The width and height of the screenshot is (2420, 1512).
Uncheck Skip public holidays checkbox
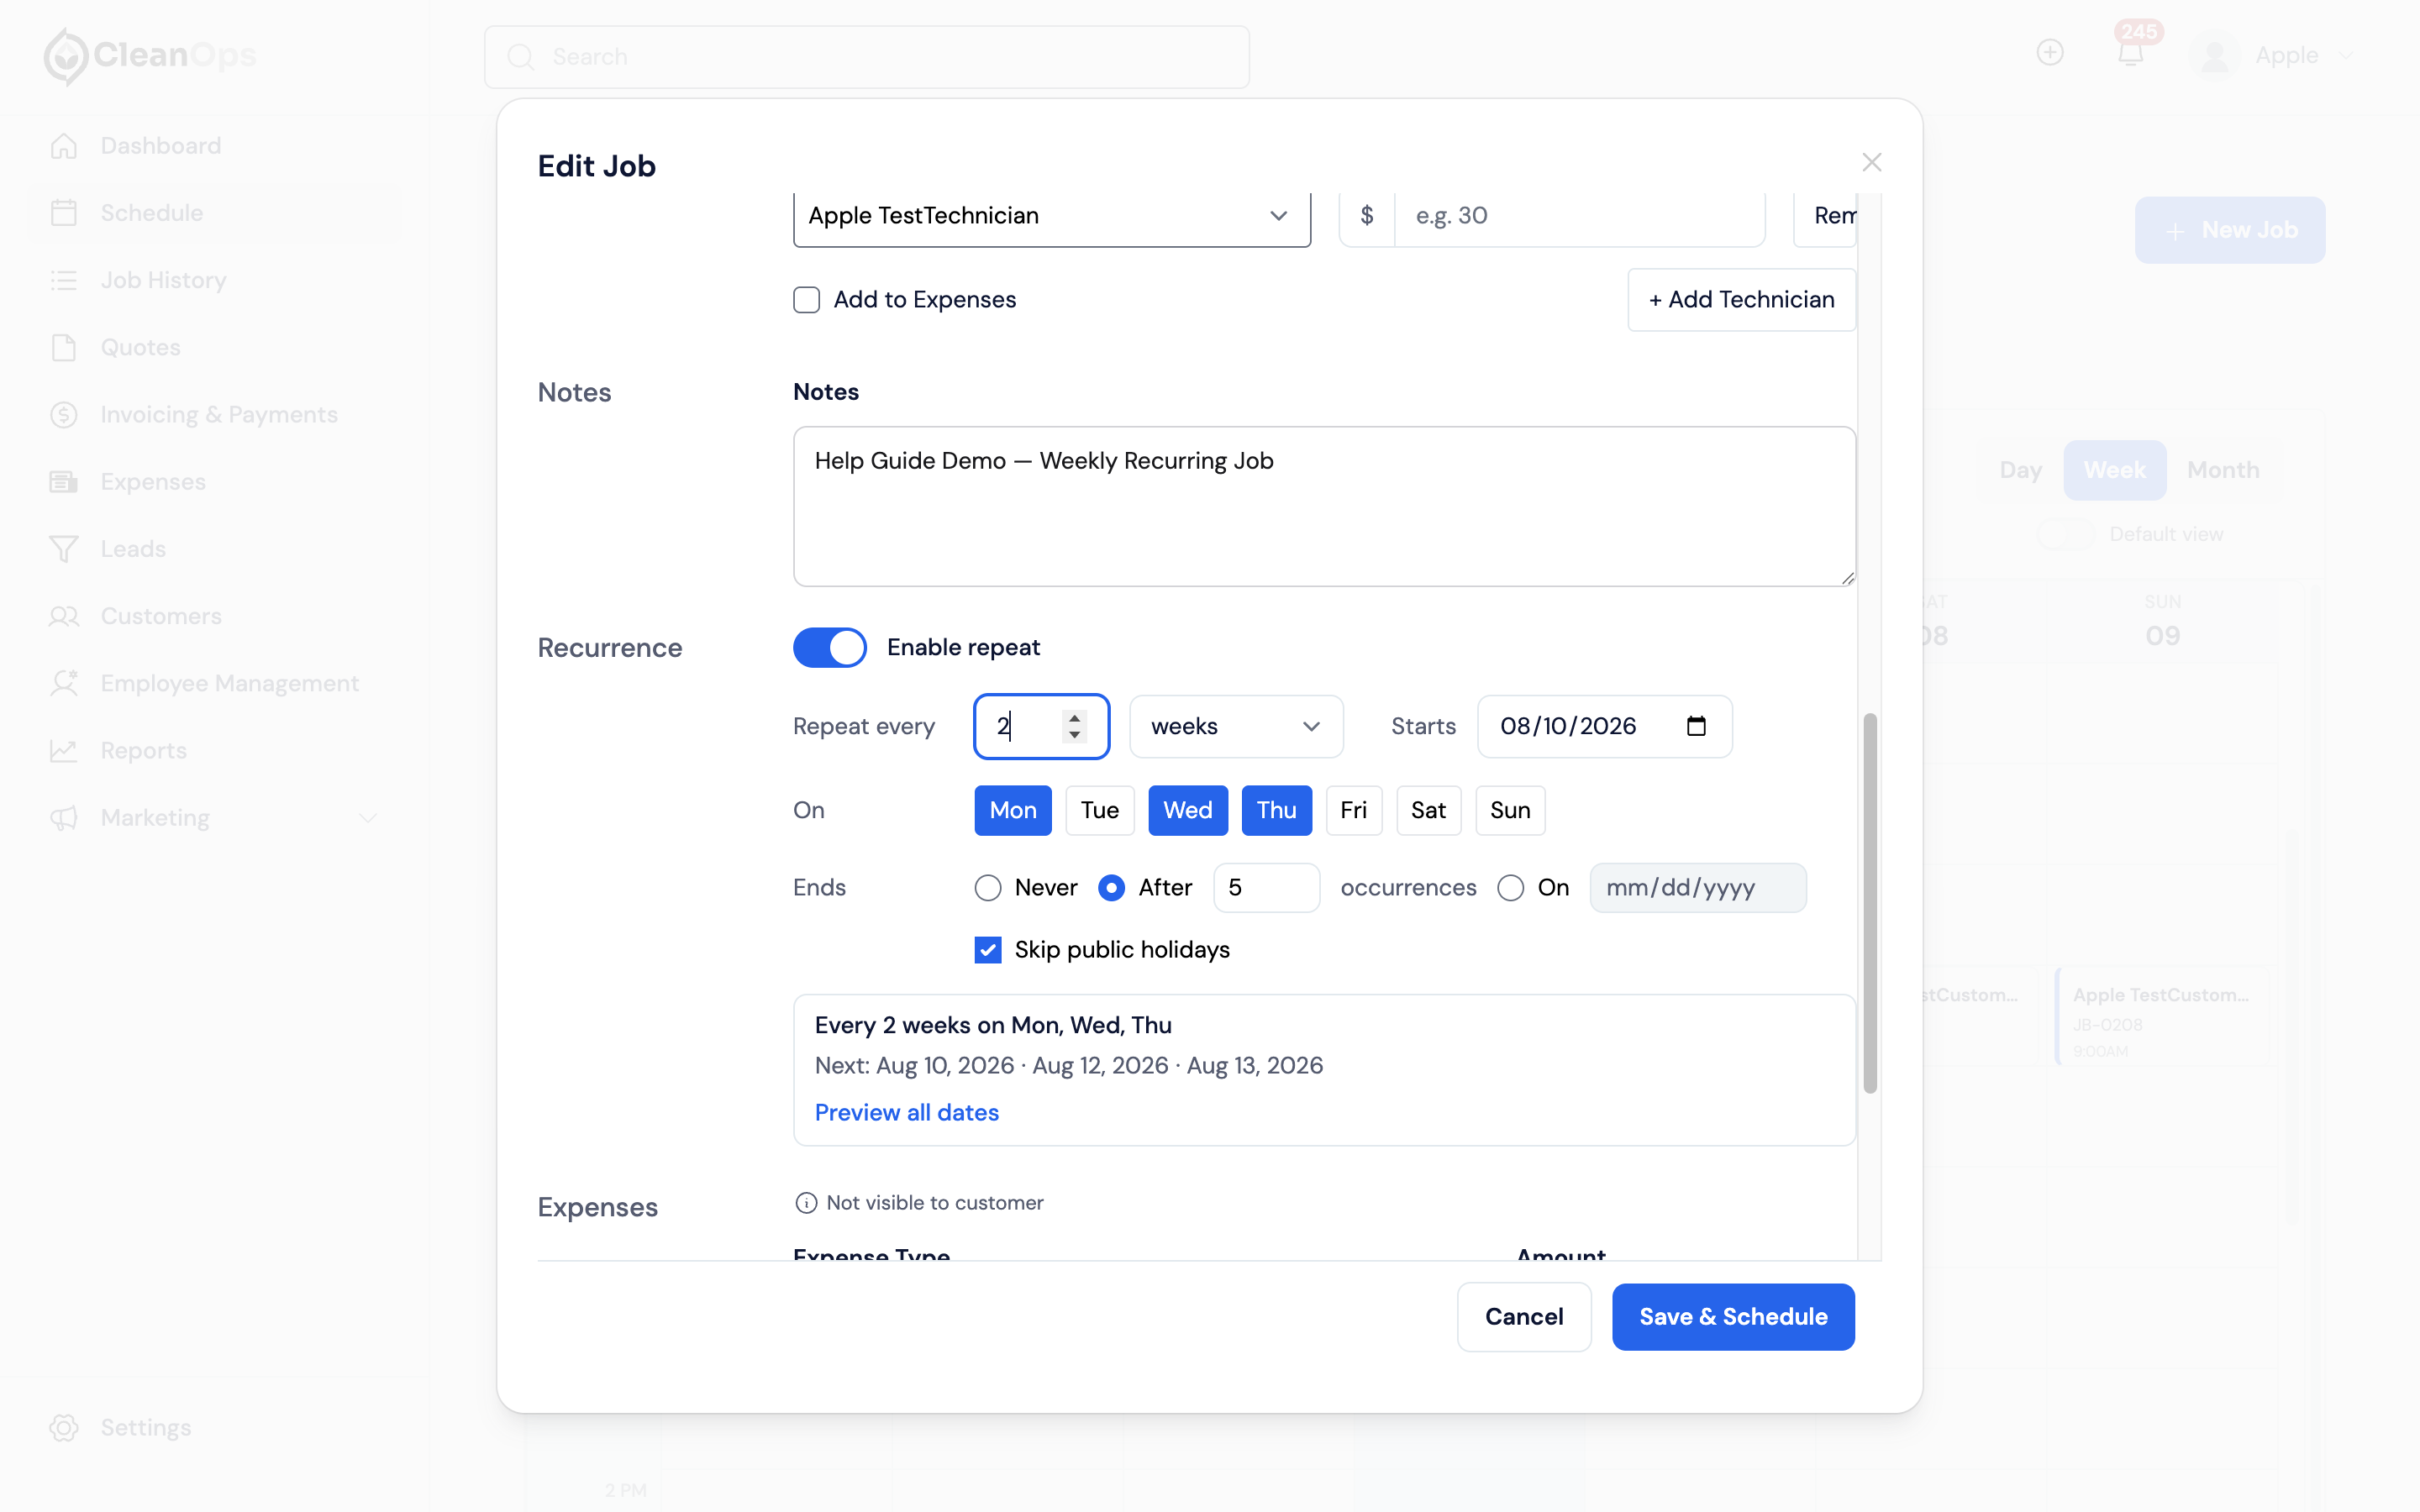pos(988,950)
